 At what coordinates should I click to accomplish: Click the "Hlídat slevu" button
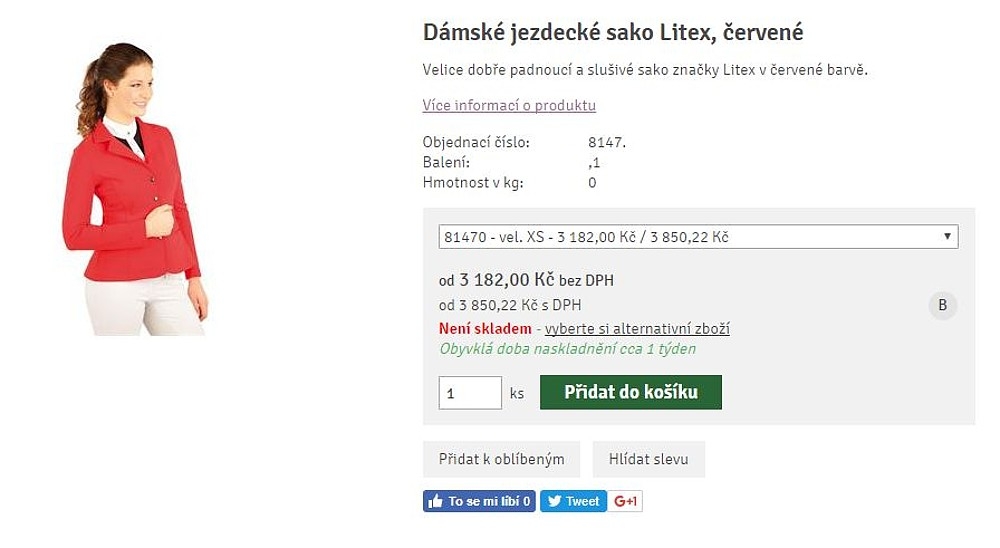pos(648,460)
